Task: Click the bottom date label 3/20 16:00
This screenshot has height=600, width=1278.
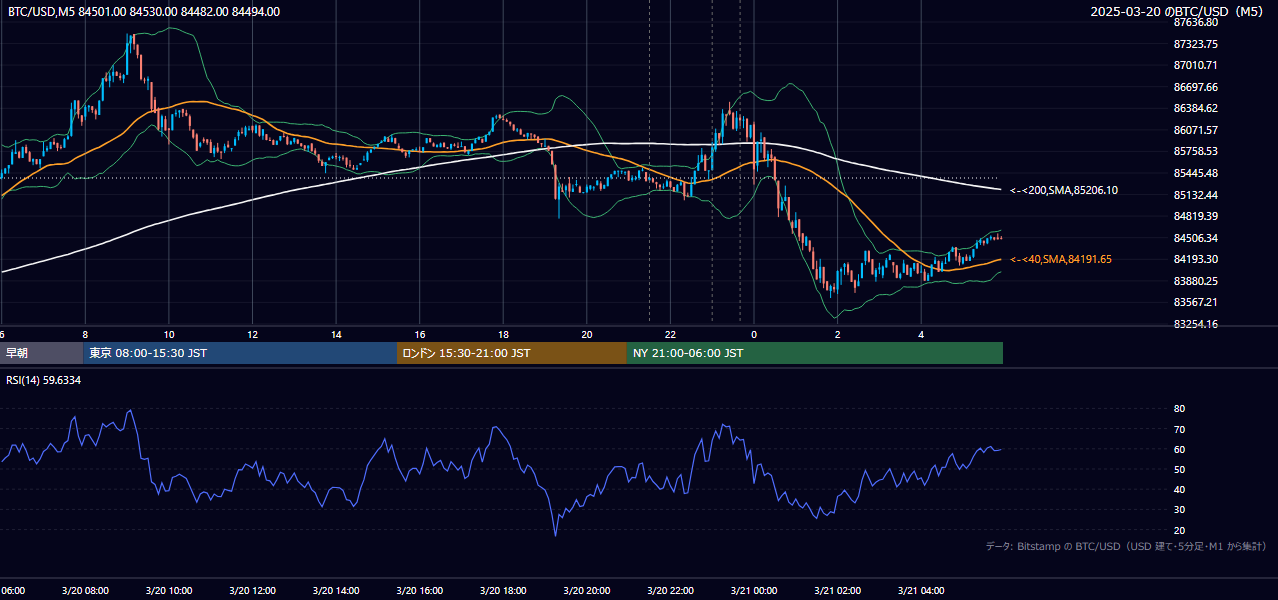Action: click(x=420, y=591)
